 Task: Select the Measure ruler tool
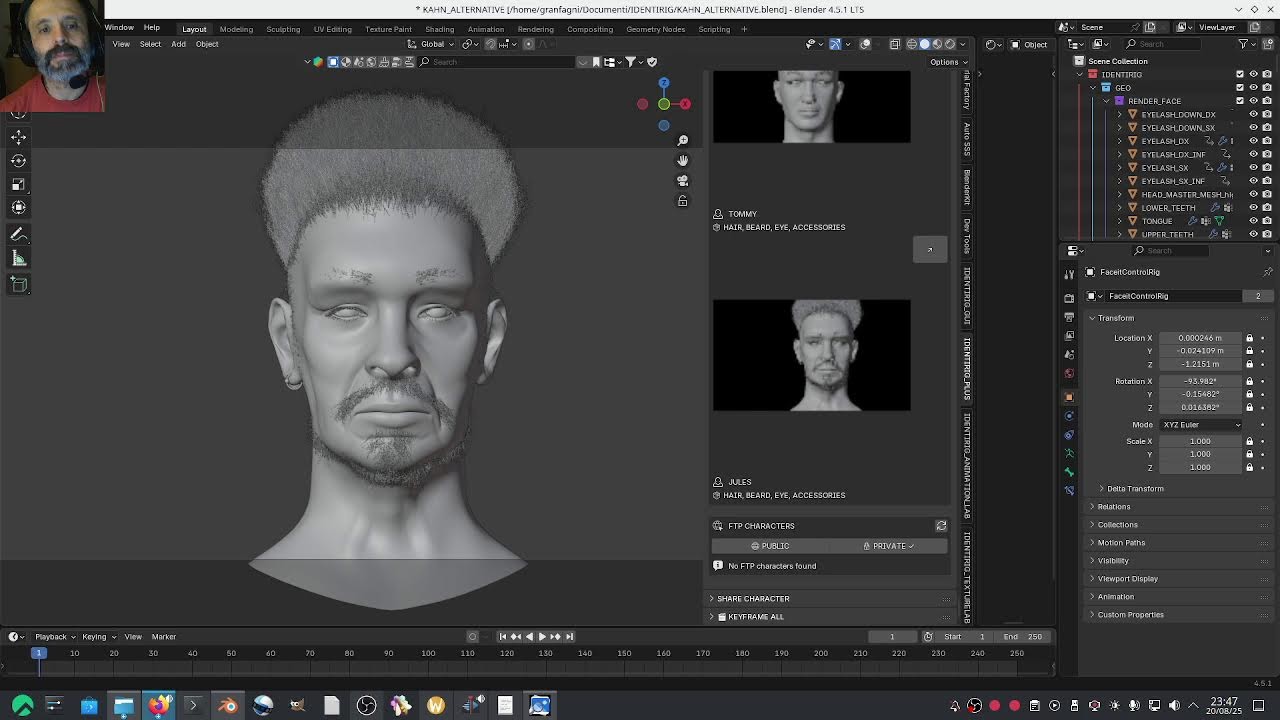18,259
